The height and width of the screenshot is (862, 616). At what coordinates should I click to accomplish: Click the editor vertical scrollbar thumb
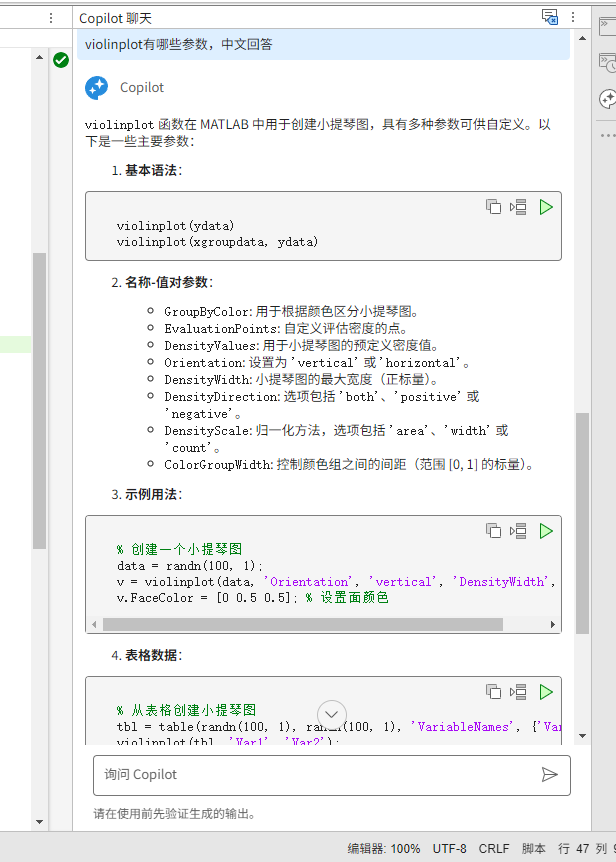click(39, 401)
